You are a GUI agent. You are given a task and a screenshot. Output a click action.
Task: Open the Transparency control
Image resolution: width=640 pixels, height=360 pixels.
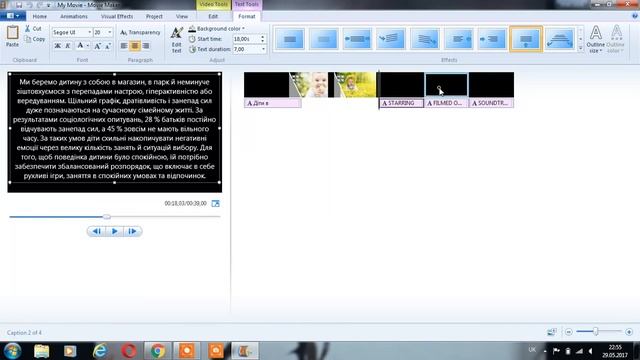(140, 32)
